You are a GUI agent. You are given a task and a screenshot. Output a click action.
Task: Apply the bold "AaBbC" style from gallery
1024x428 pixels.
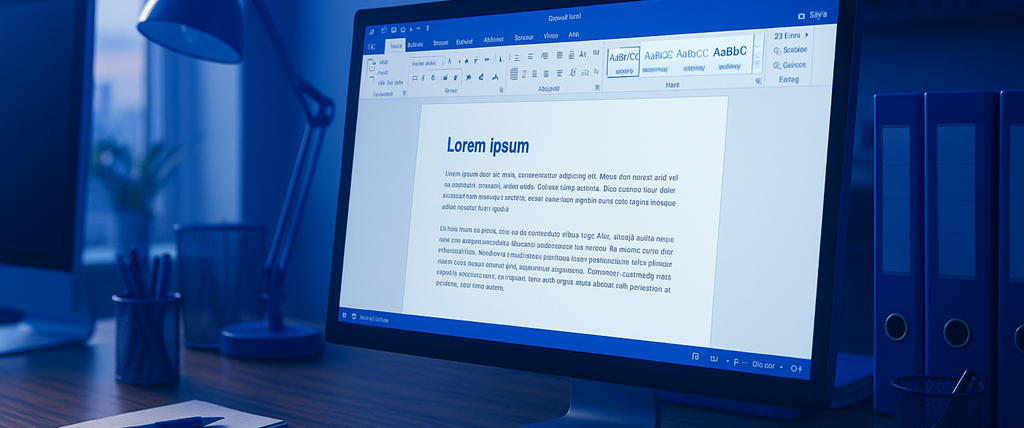tap(730, 52)
